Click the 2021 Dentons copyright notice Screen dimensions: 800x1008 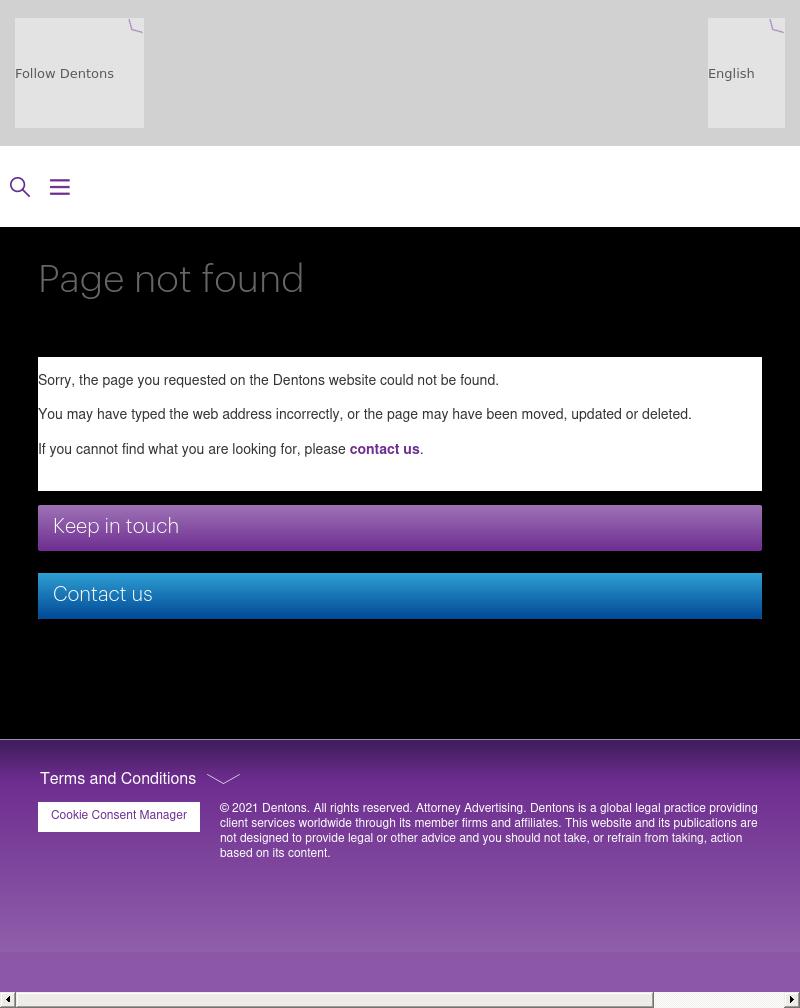(489, 830)
